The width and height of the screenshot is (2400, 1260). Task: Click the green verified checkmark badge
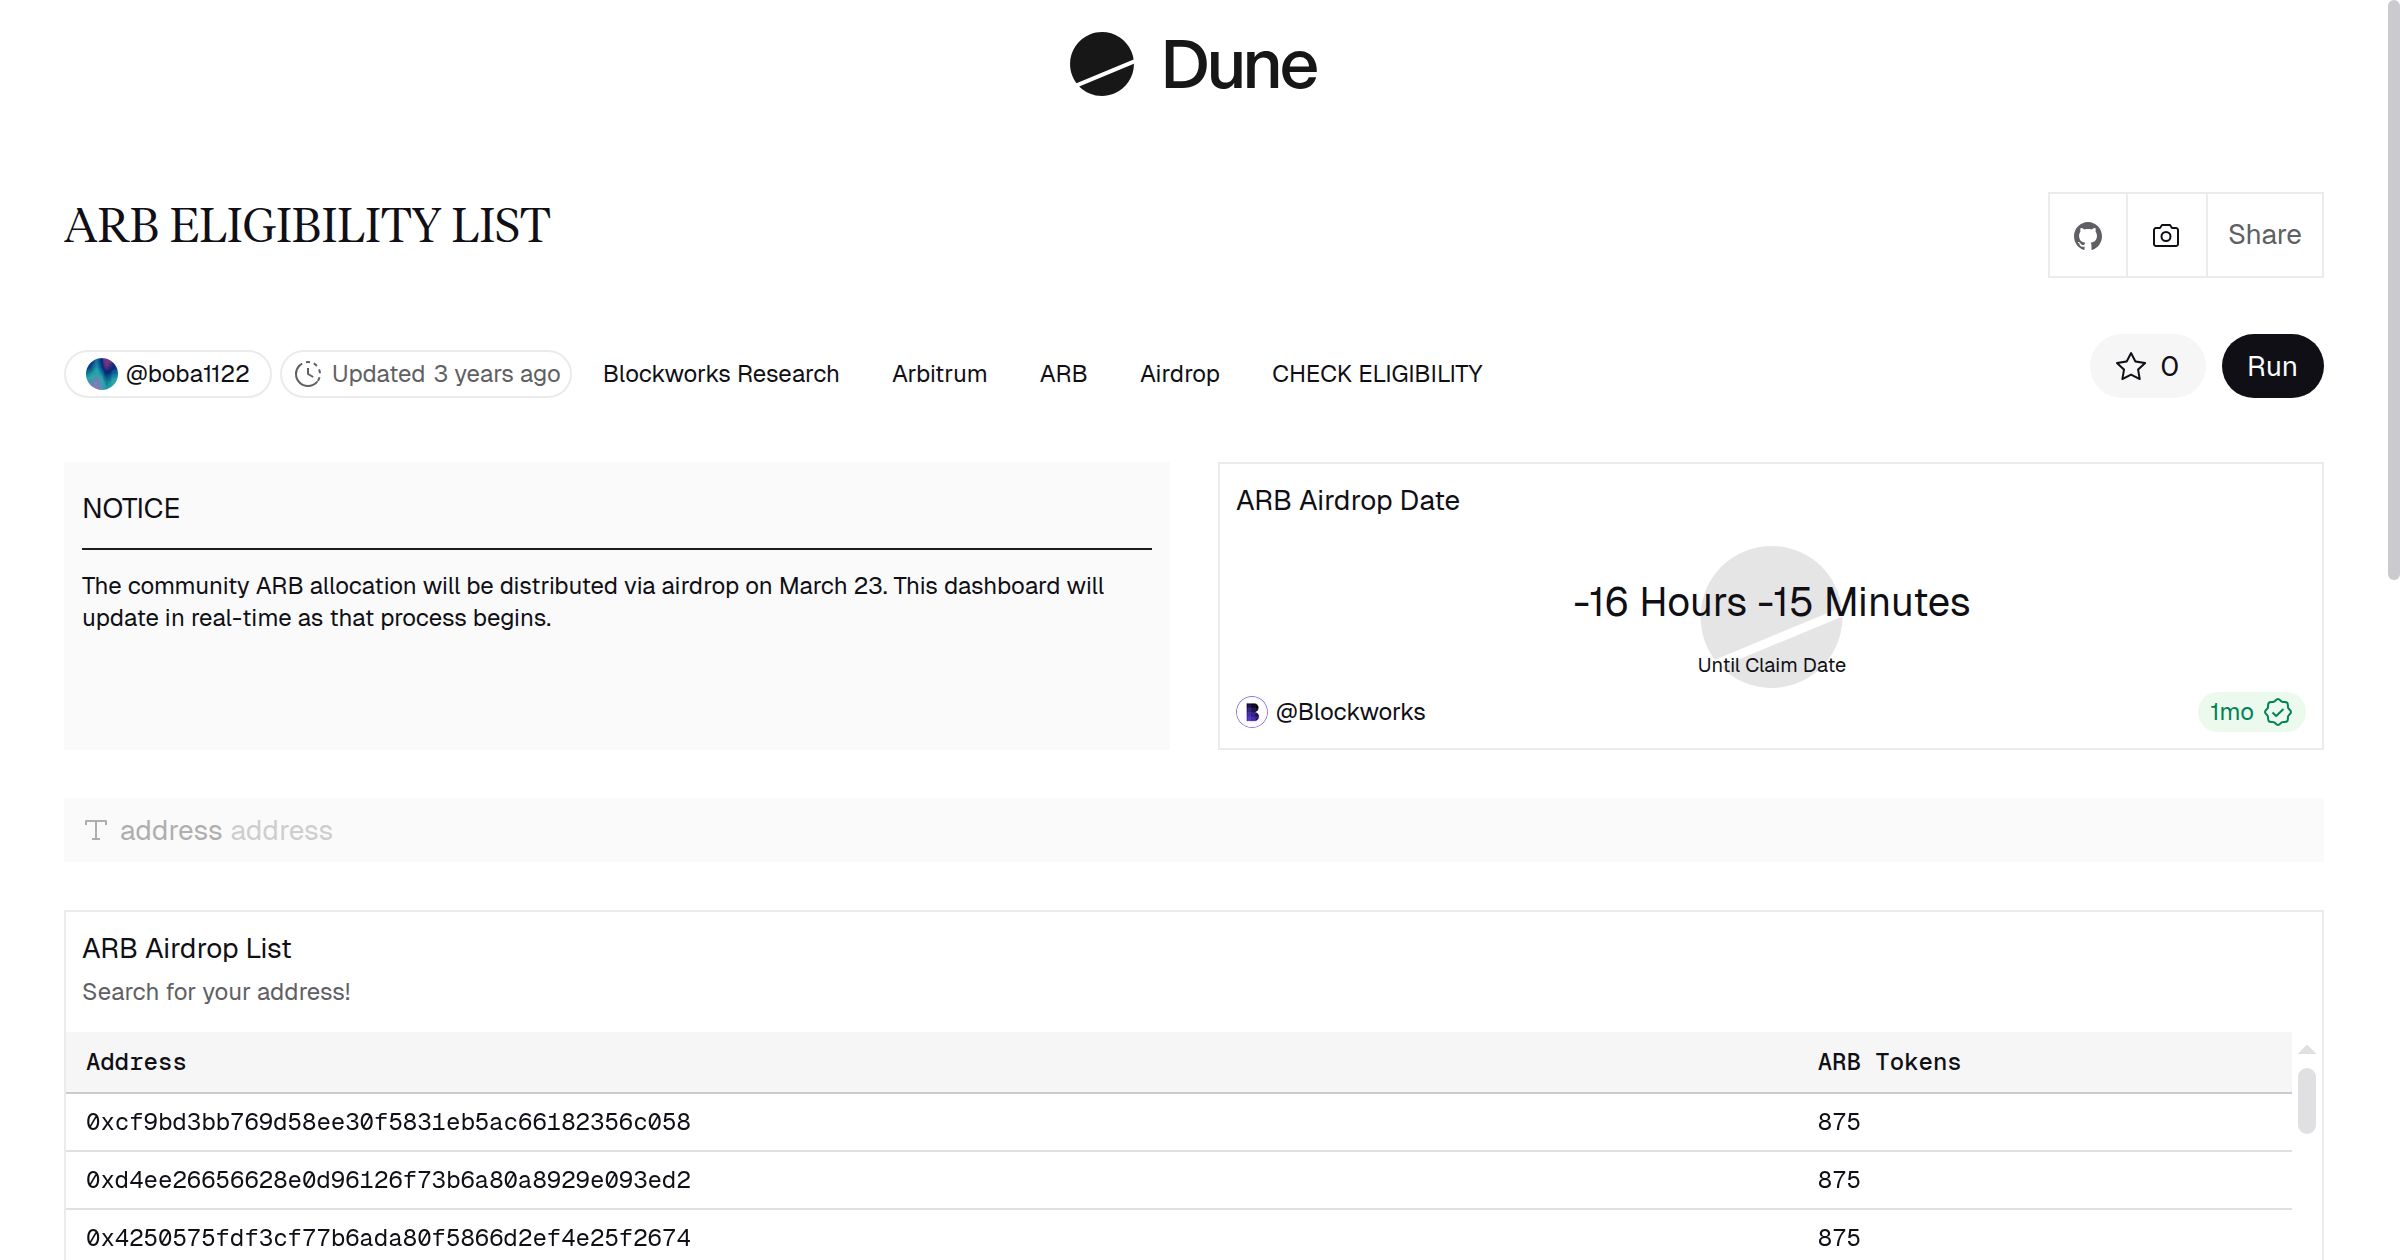tap(2278, 712)
